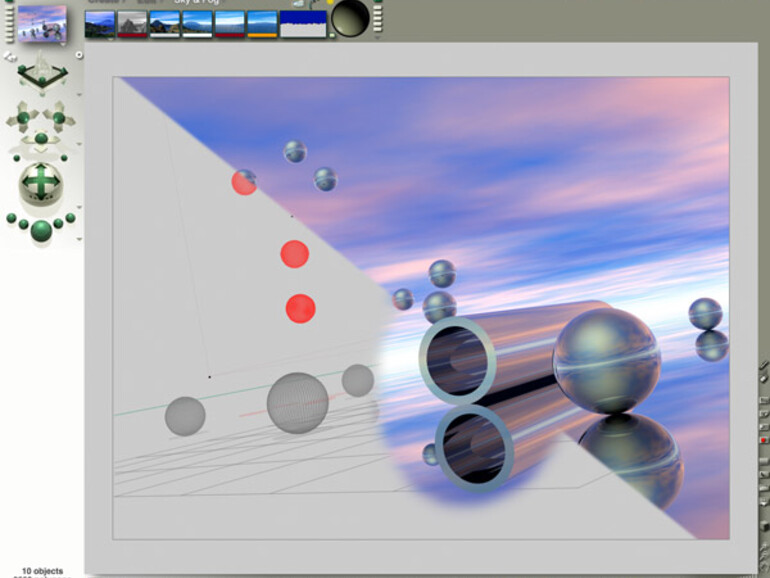Pick the red swatch under the grayscale thumbnail
The height and width of the screenshot is (578, 770).
(133, 35)
